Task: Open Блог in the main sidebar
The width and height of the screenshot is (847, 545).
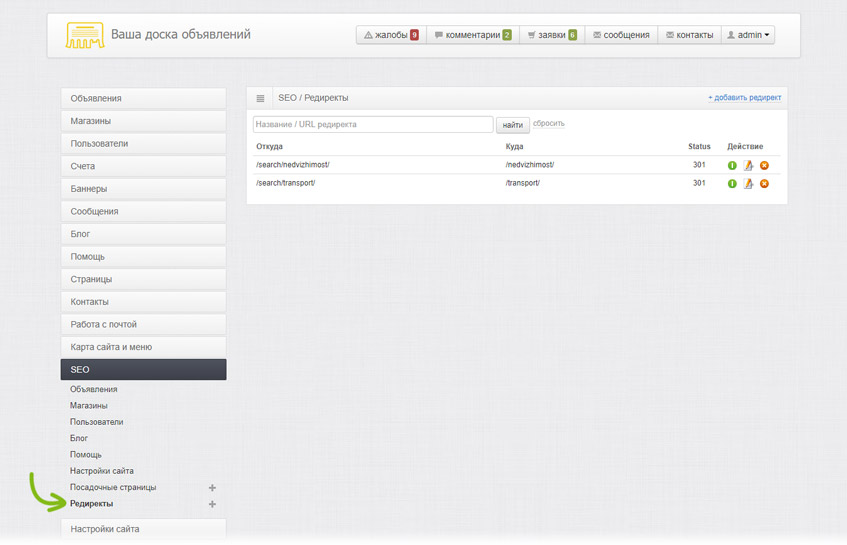Action: (143, 234)
